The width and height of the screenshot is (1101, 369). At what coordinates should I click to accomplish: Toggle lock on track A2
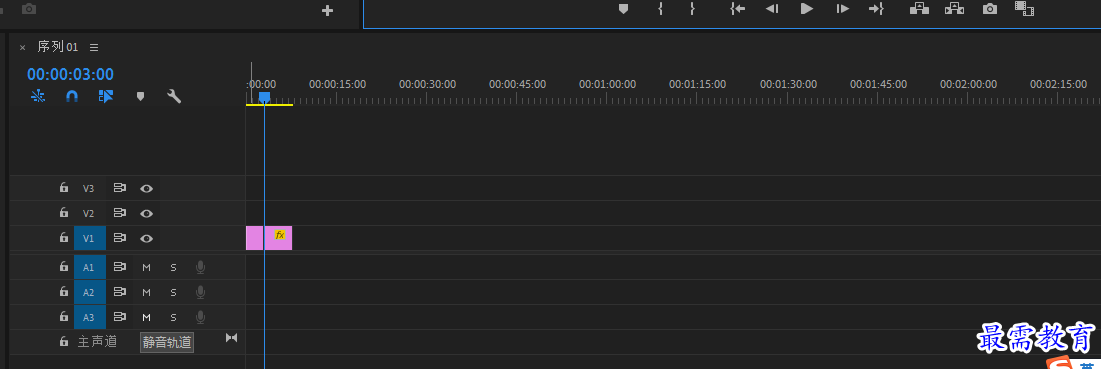click(x=64, y=292)
